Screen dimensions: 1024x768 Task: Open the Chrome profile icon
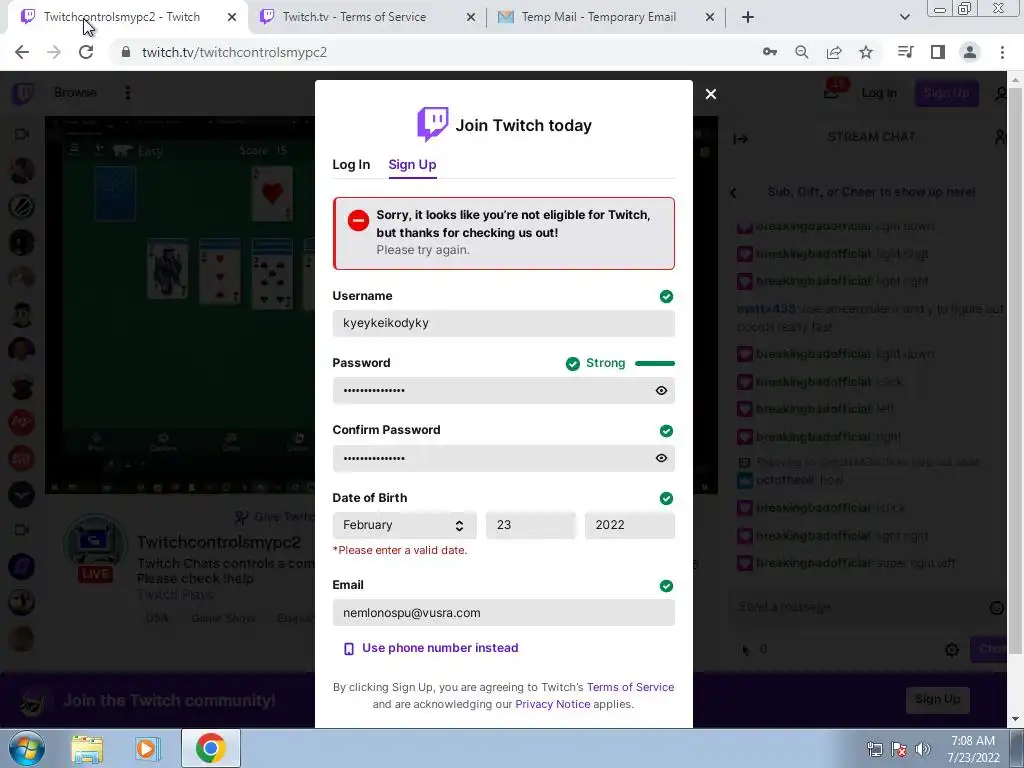[970, 52]
